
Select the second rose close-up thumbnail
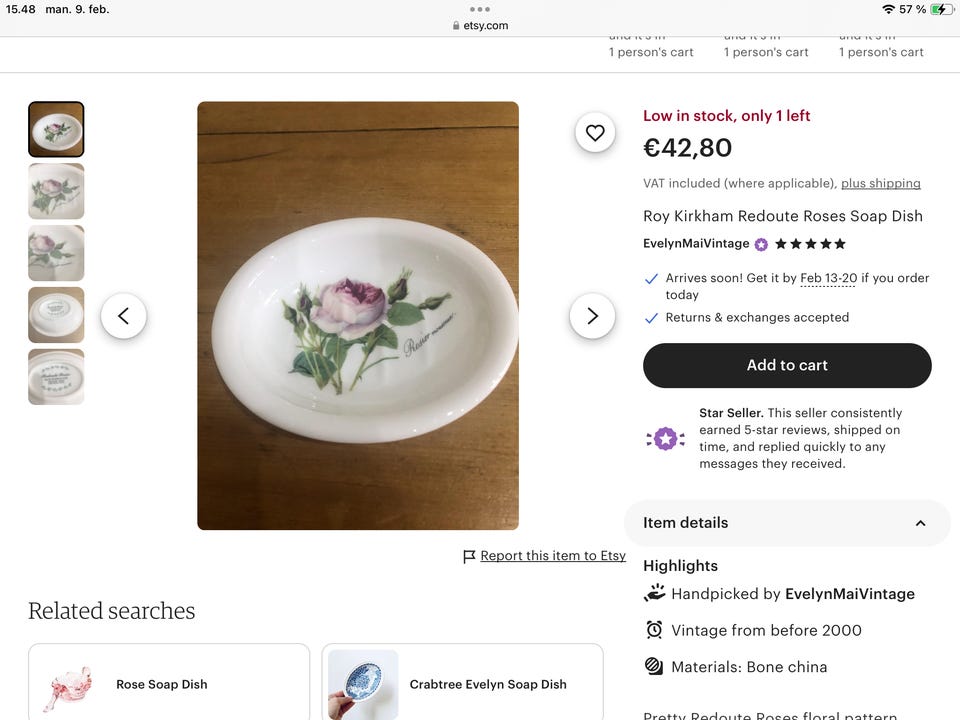tap(56, 191)
